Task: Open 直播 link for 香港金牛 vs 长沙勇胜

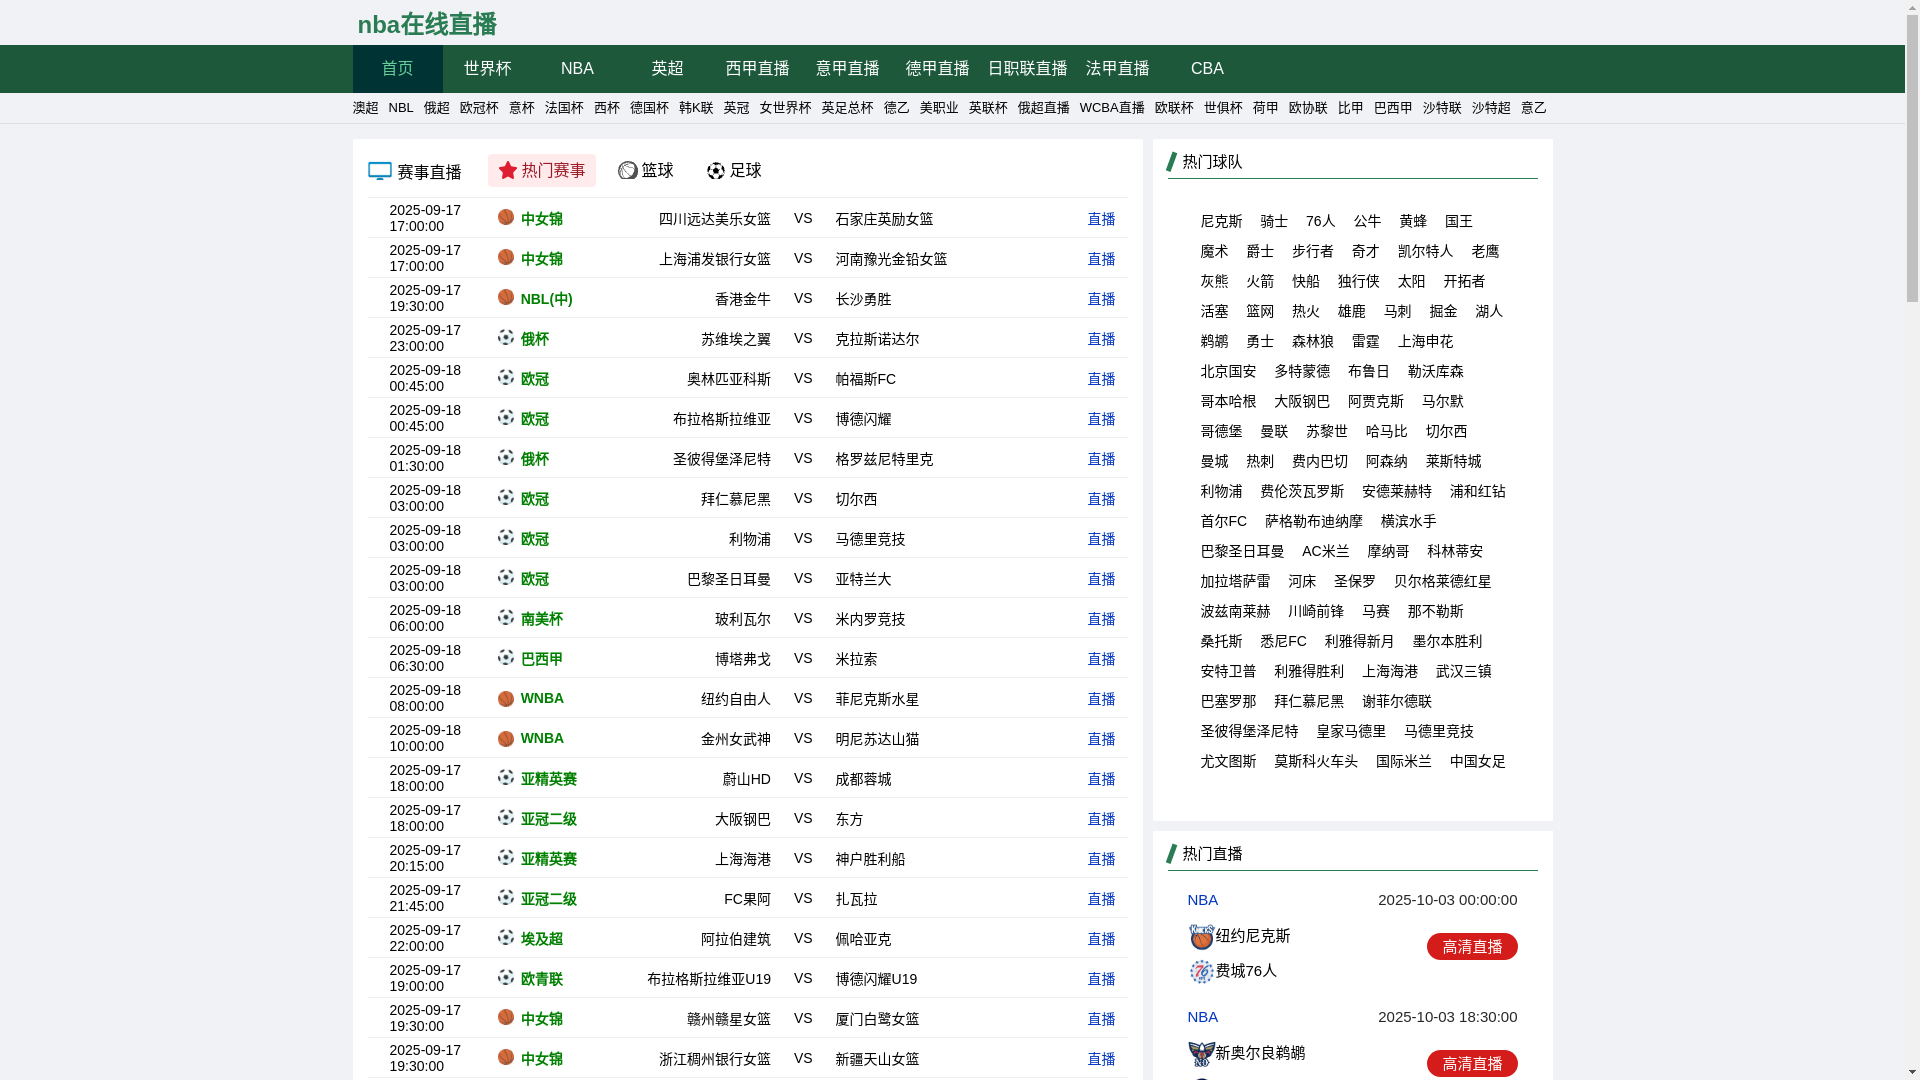Action: click(1101, 299)
